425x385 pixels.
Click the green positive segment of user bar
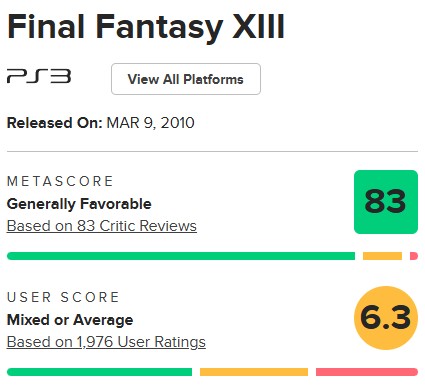[99, 372]
